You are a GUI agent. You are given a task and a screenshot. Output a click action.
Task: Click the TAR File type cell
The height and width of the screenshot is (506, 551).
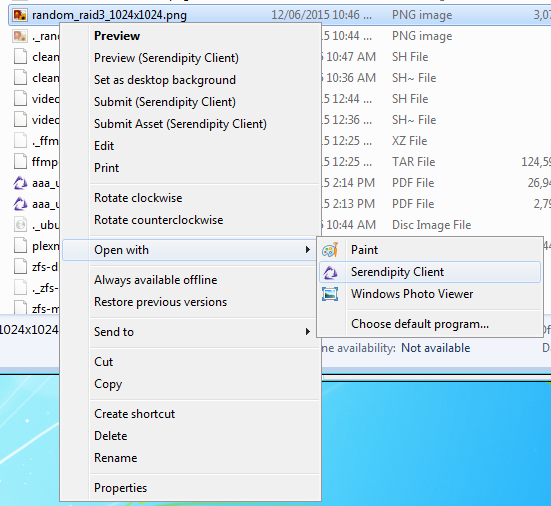[x=414, y=162]
